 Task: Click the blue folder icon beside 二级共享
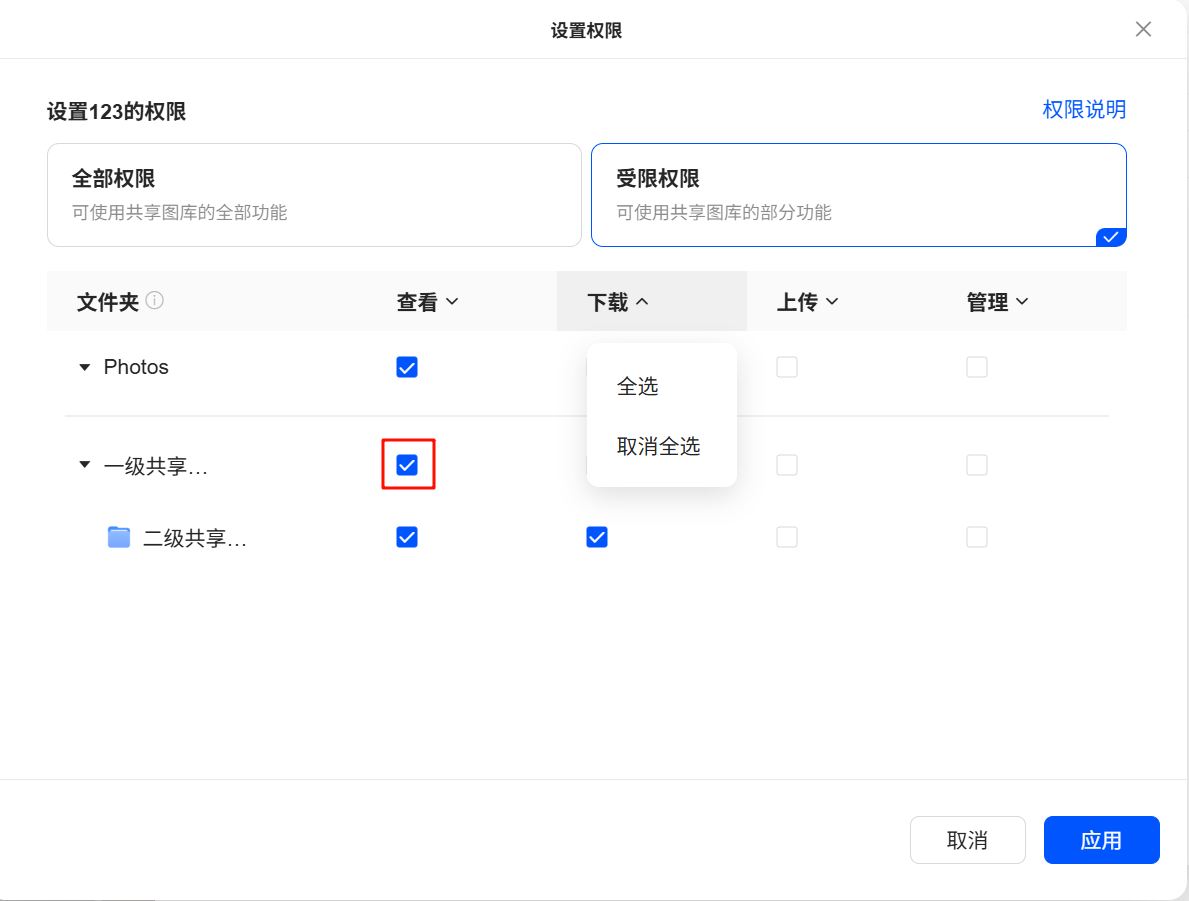pyautogui.click(x=118, y=537)
